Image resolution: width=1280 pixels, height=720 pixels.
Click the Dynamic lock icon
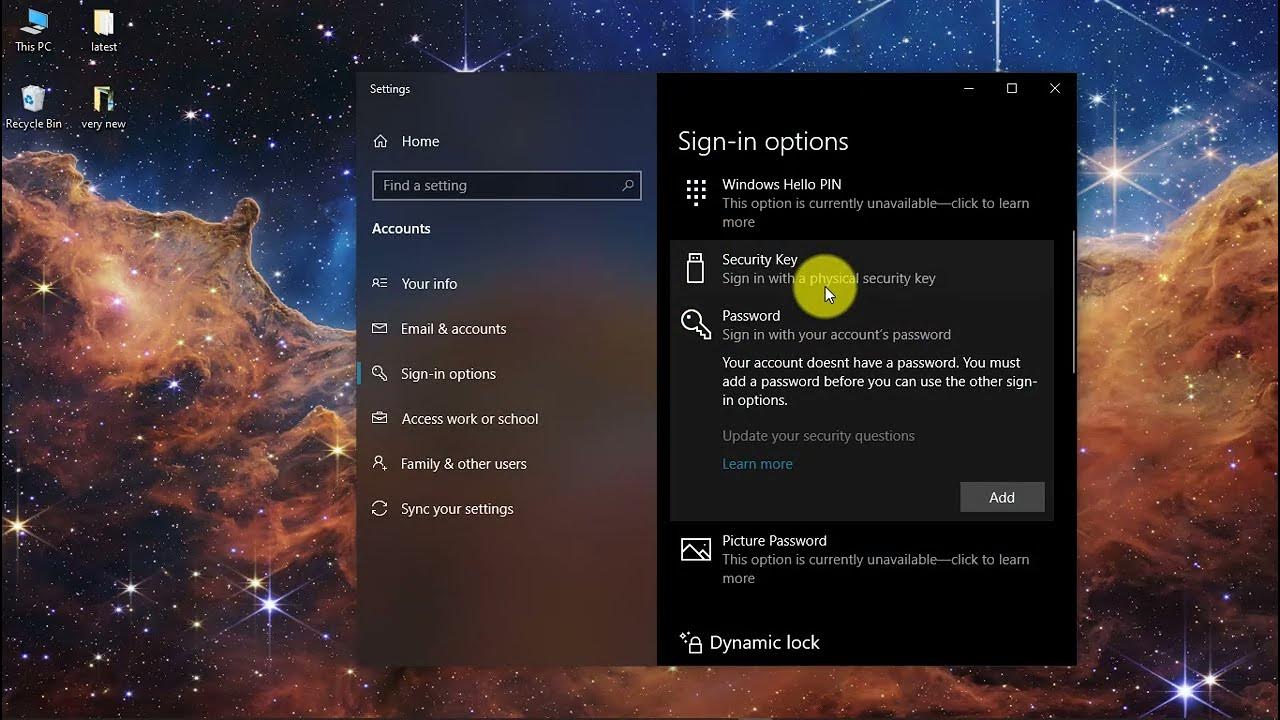point(691,642)
